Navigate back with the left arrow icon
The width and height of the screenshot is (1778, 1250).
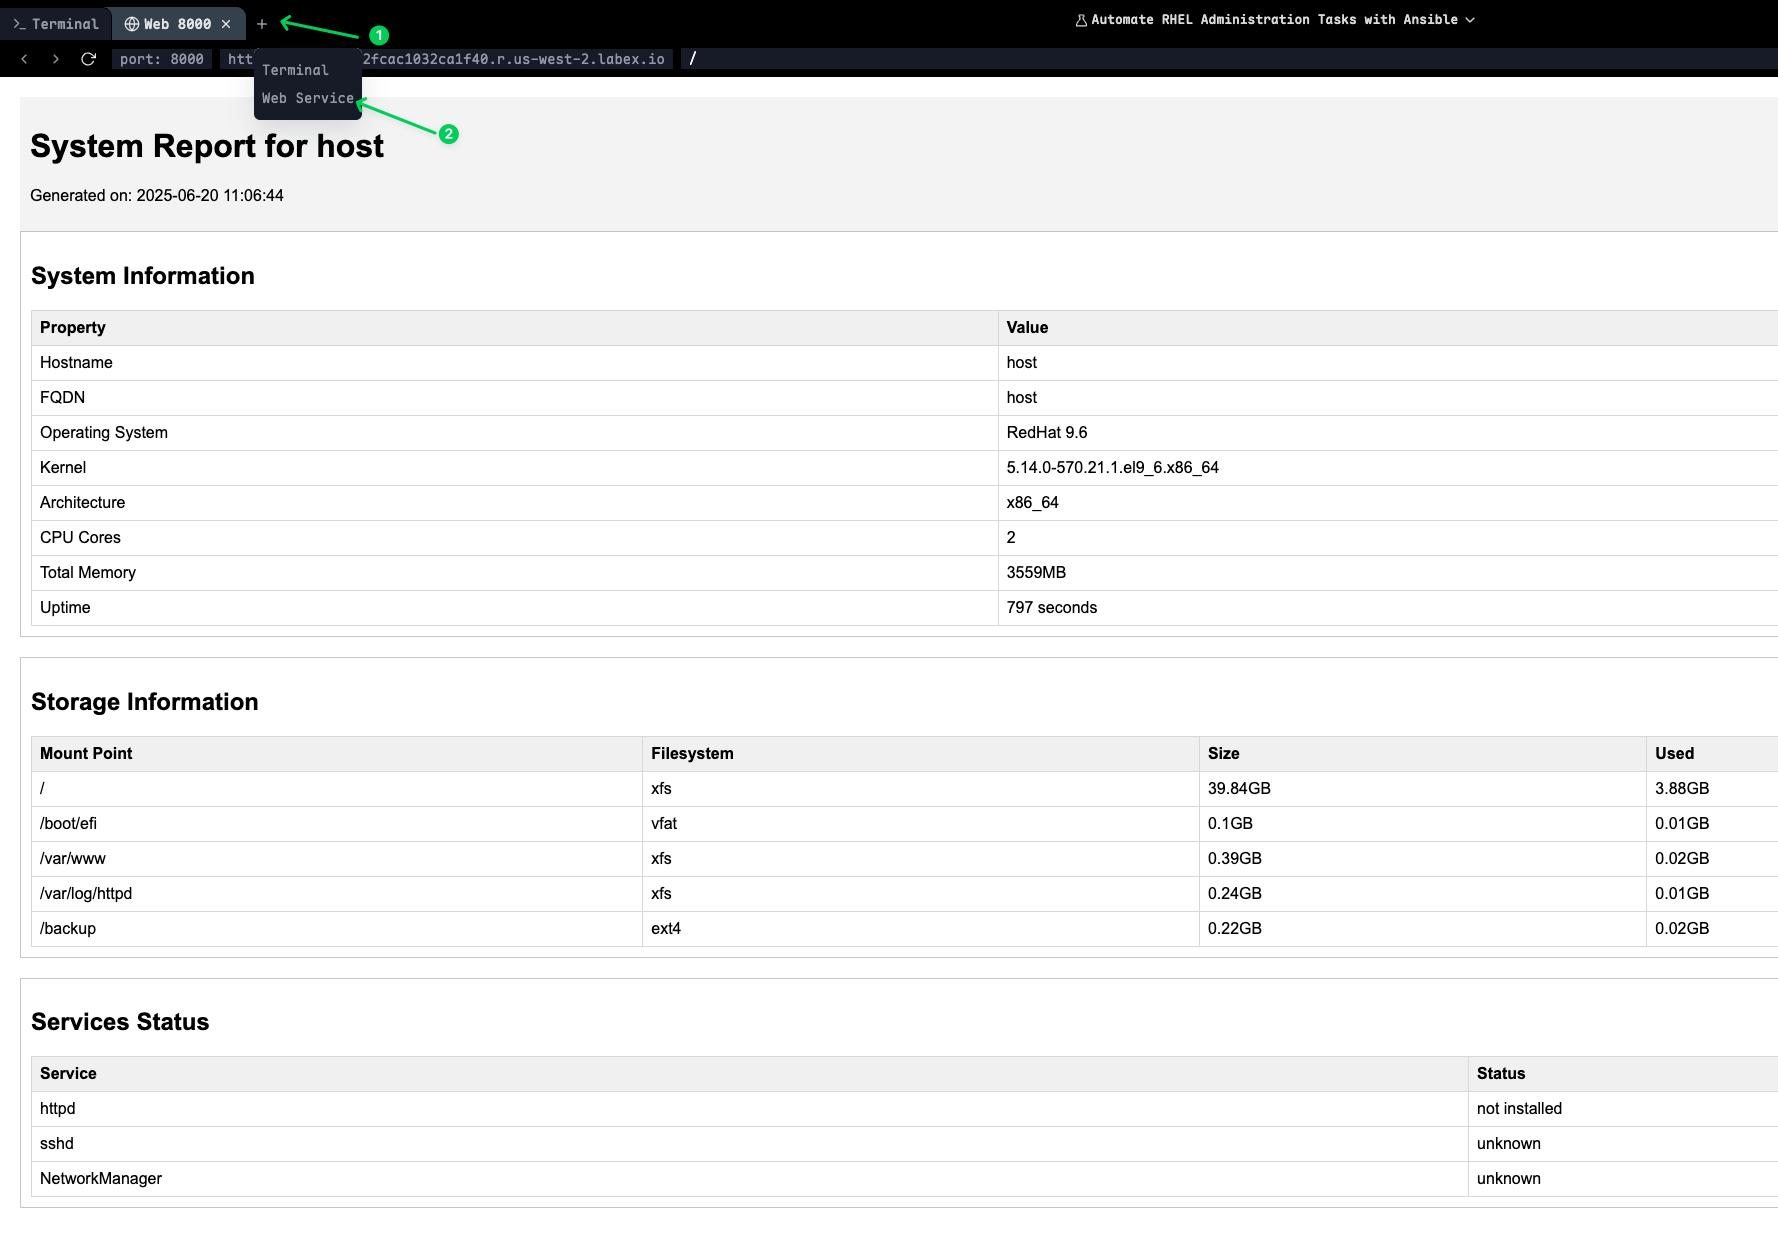23,58
